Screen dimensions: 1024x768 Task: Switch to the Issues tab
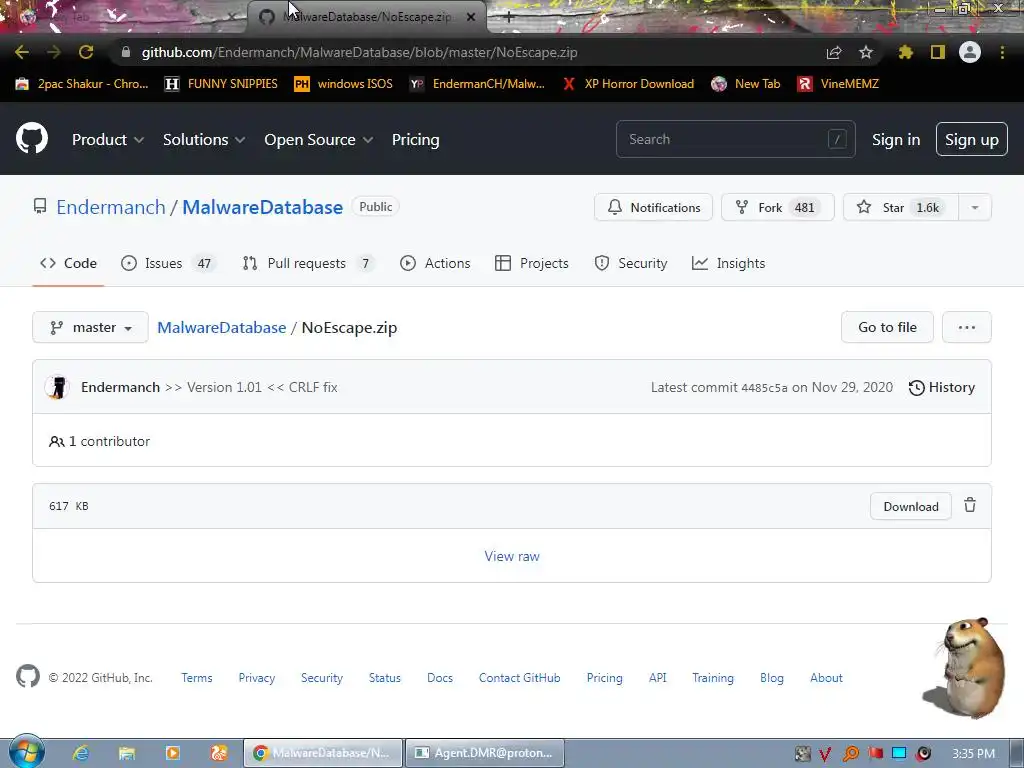tap(168, 263)
